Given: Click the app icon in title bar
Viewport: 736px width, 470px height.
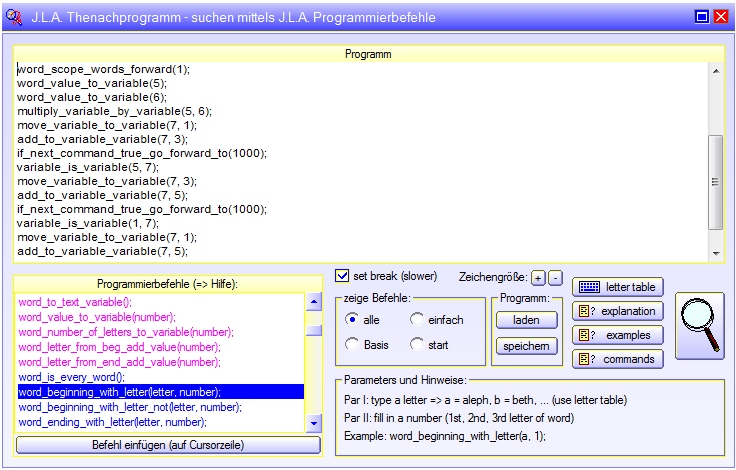Looking at the screenshot, I should pos(14,17).
